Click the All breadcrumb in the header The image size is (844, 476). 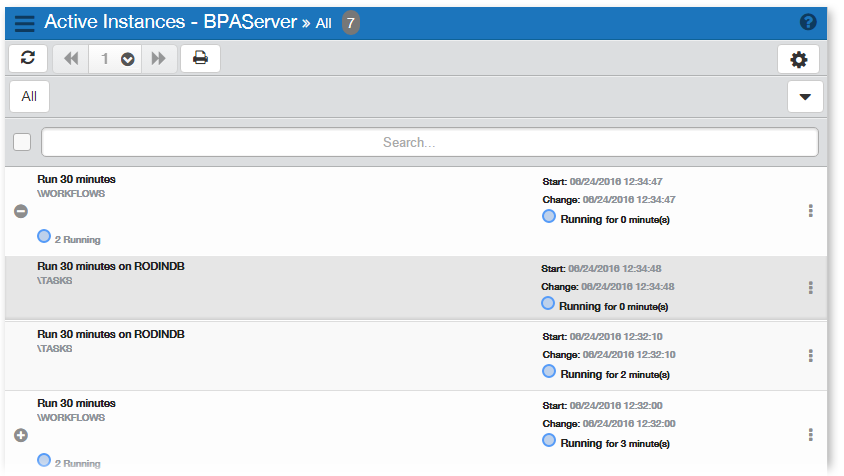323,23
